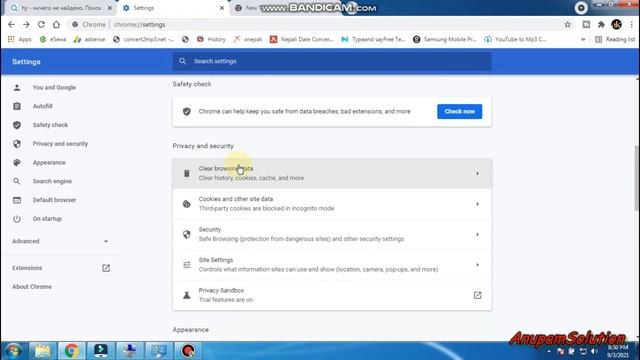Bookmark page with the star icon
Image resolution: width=640 pixels, height=360 pixels.
568,24
